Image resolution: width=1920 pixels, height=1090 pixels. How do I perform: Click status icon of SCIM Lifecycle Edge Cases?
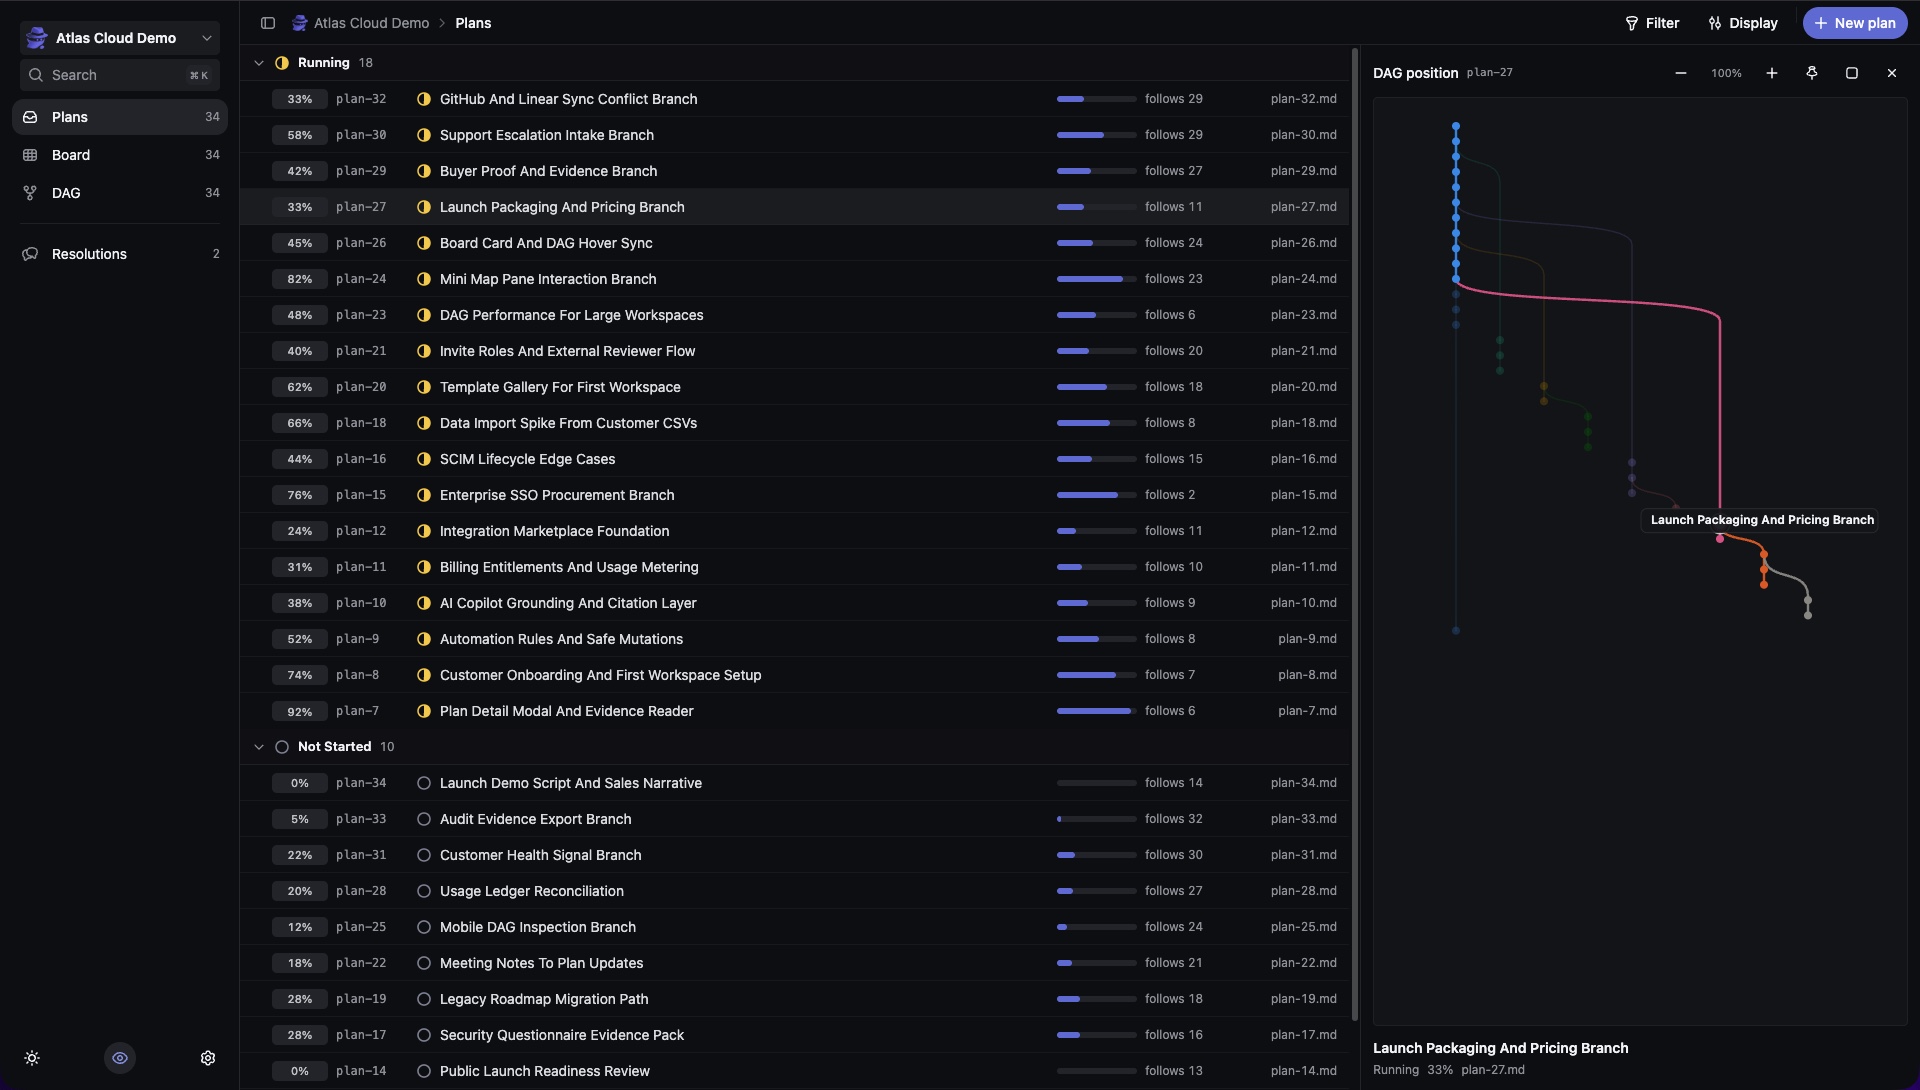click(x=424, y=459)
